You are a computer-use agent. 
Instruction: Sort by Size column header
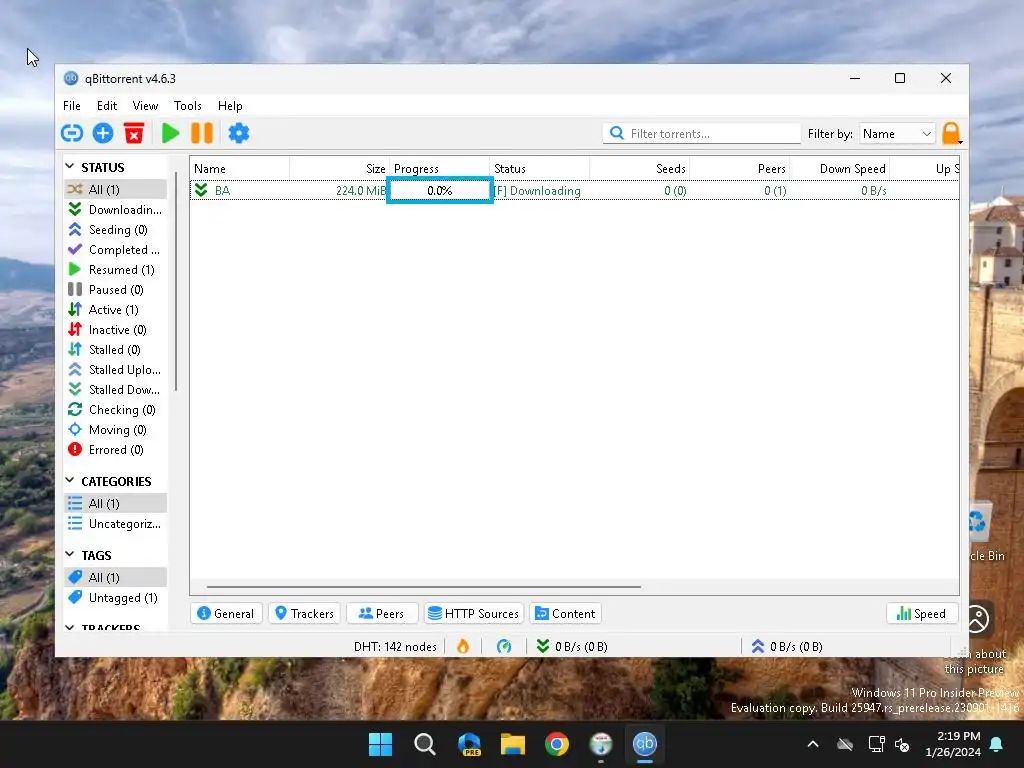(x=340, y=168)
